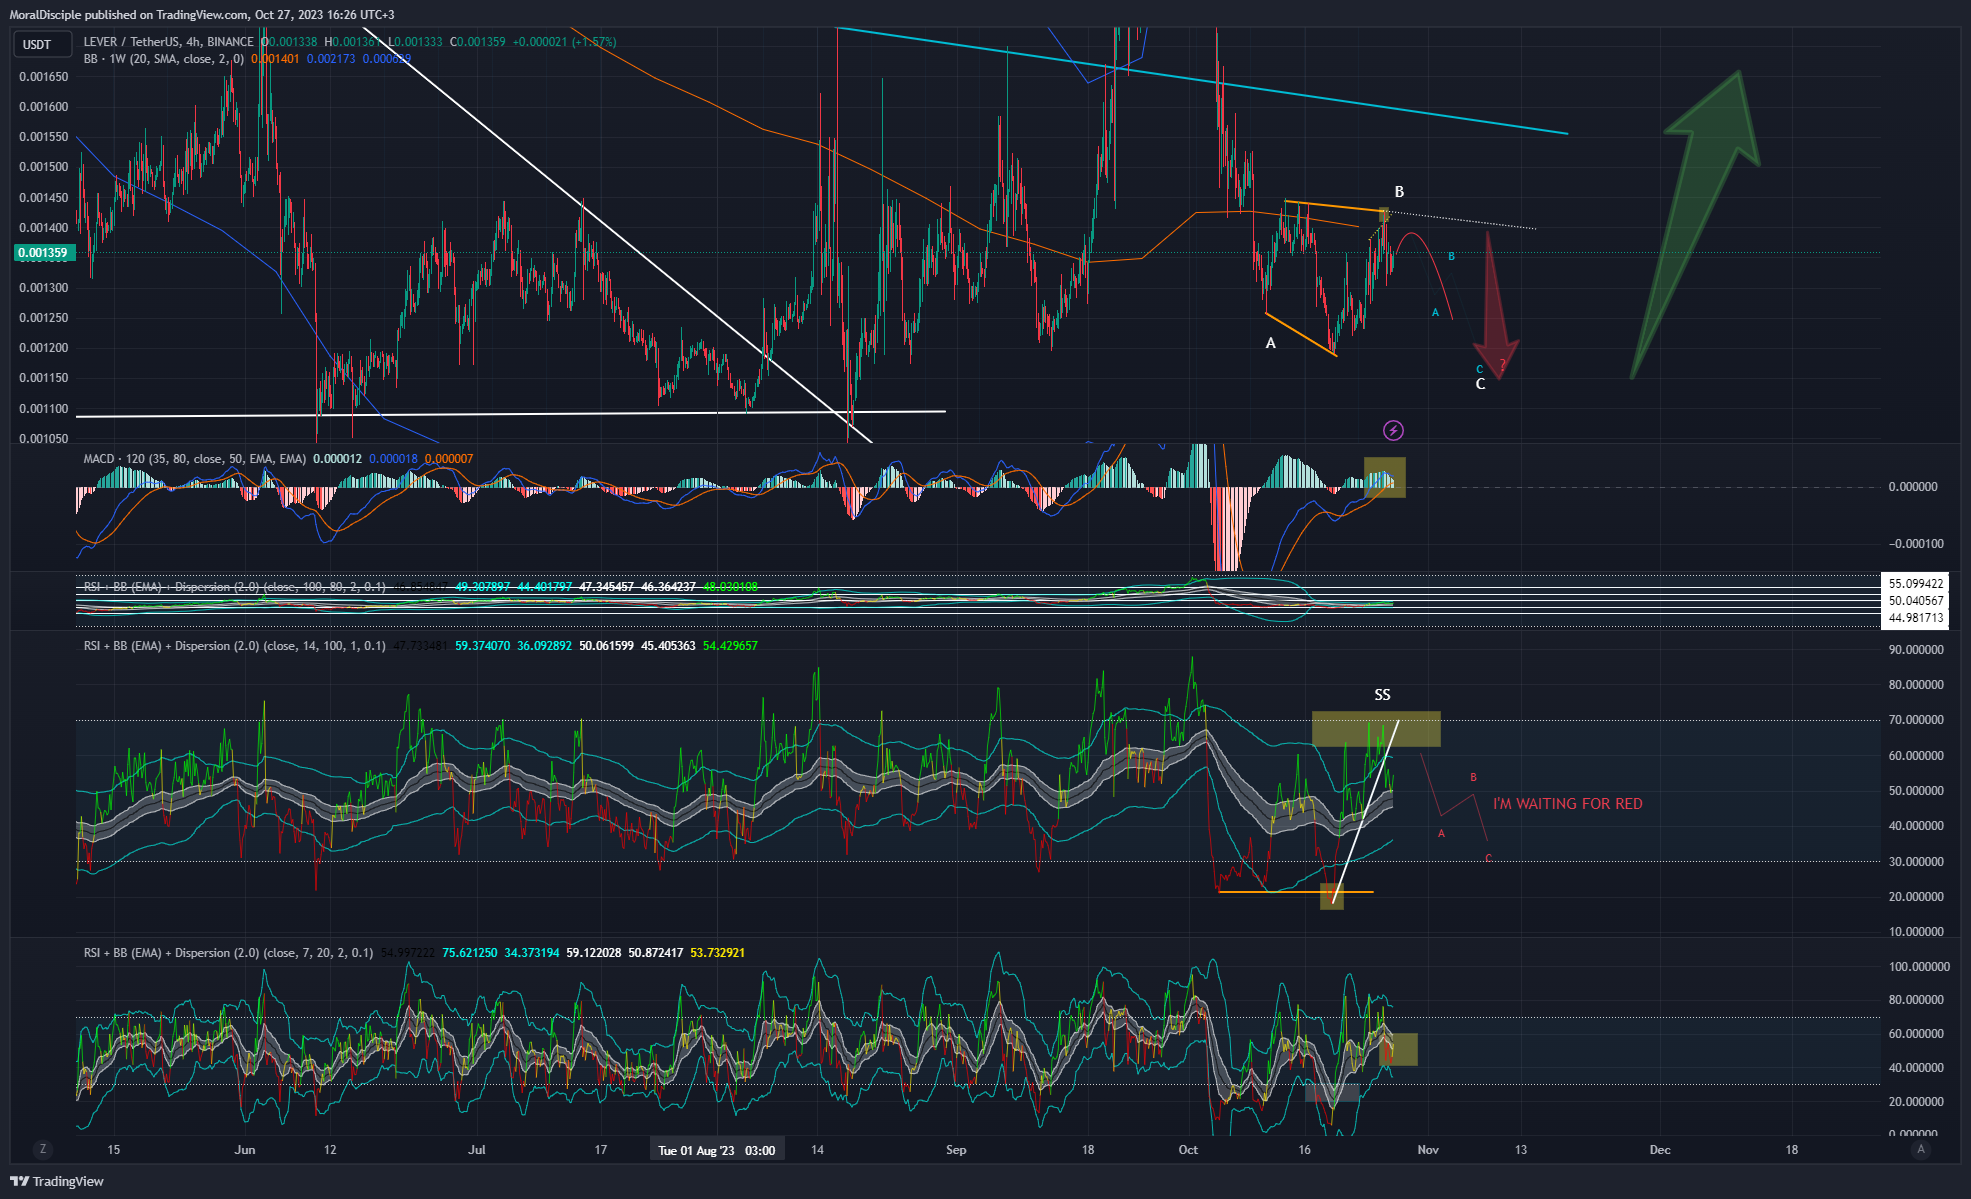Select the BB 1W (20, SMA, close, 2, 0) legend

point(164,59)
